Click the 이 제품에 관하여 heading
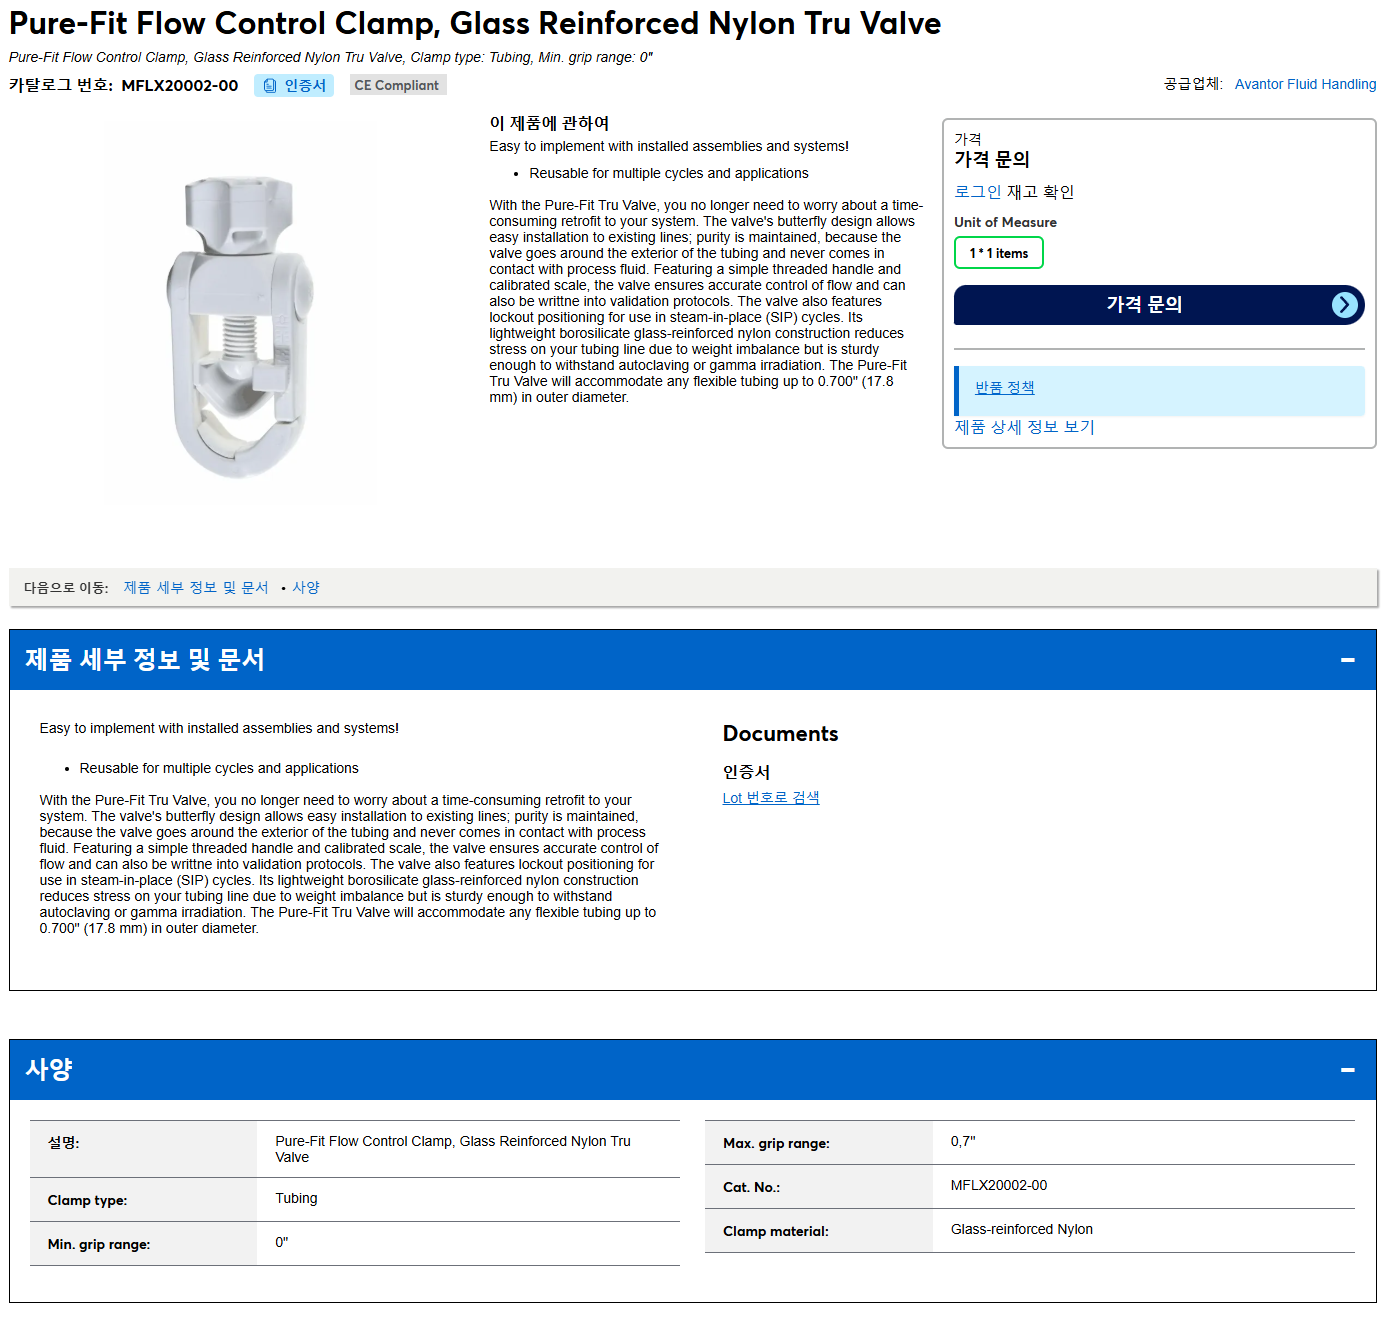This screenshot has height=1323, width=1384. pos(549,123)
